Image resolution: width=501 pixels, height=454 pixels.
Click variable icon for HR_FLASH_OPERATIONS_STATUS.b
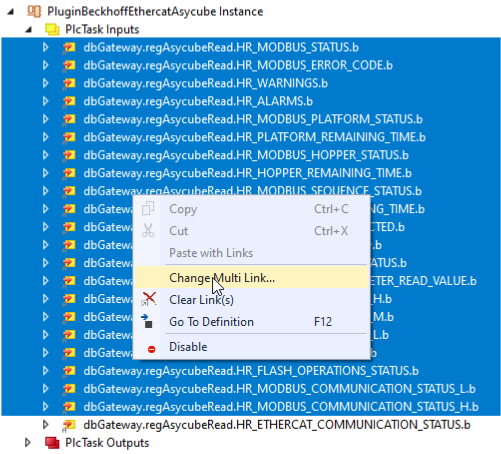coord(69,371)
